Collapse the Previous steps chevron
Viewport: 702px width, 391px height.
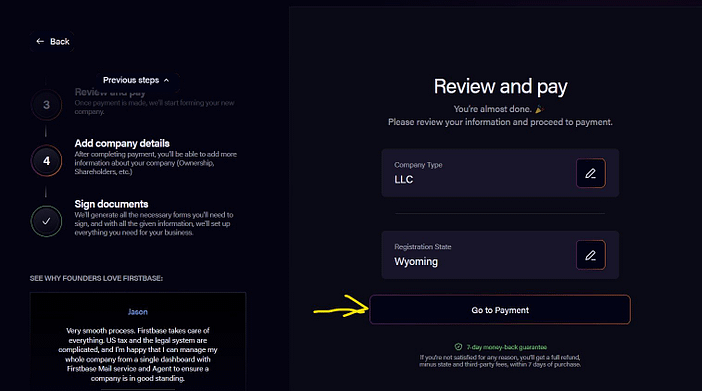point(167,80)
